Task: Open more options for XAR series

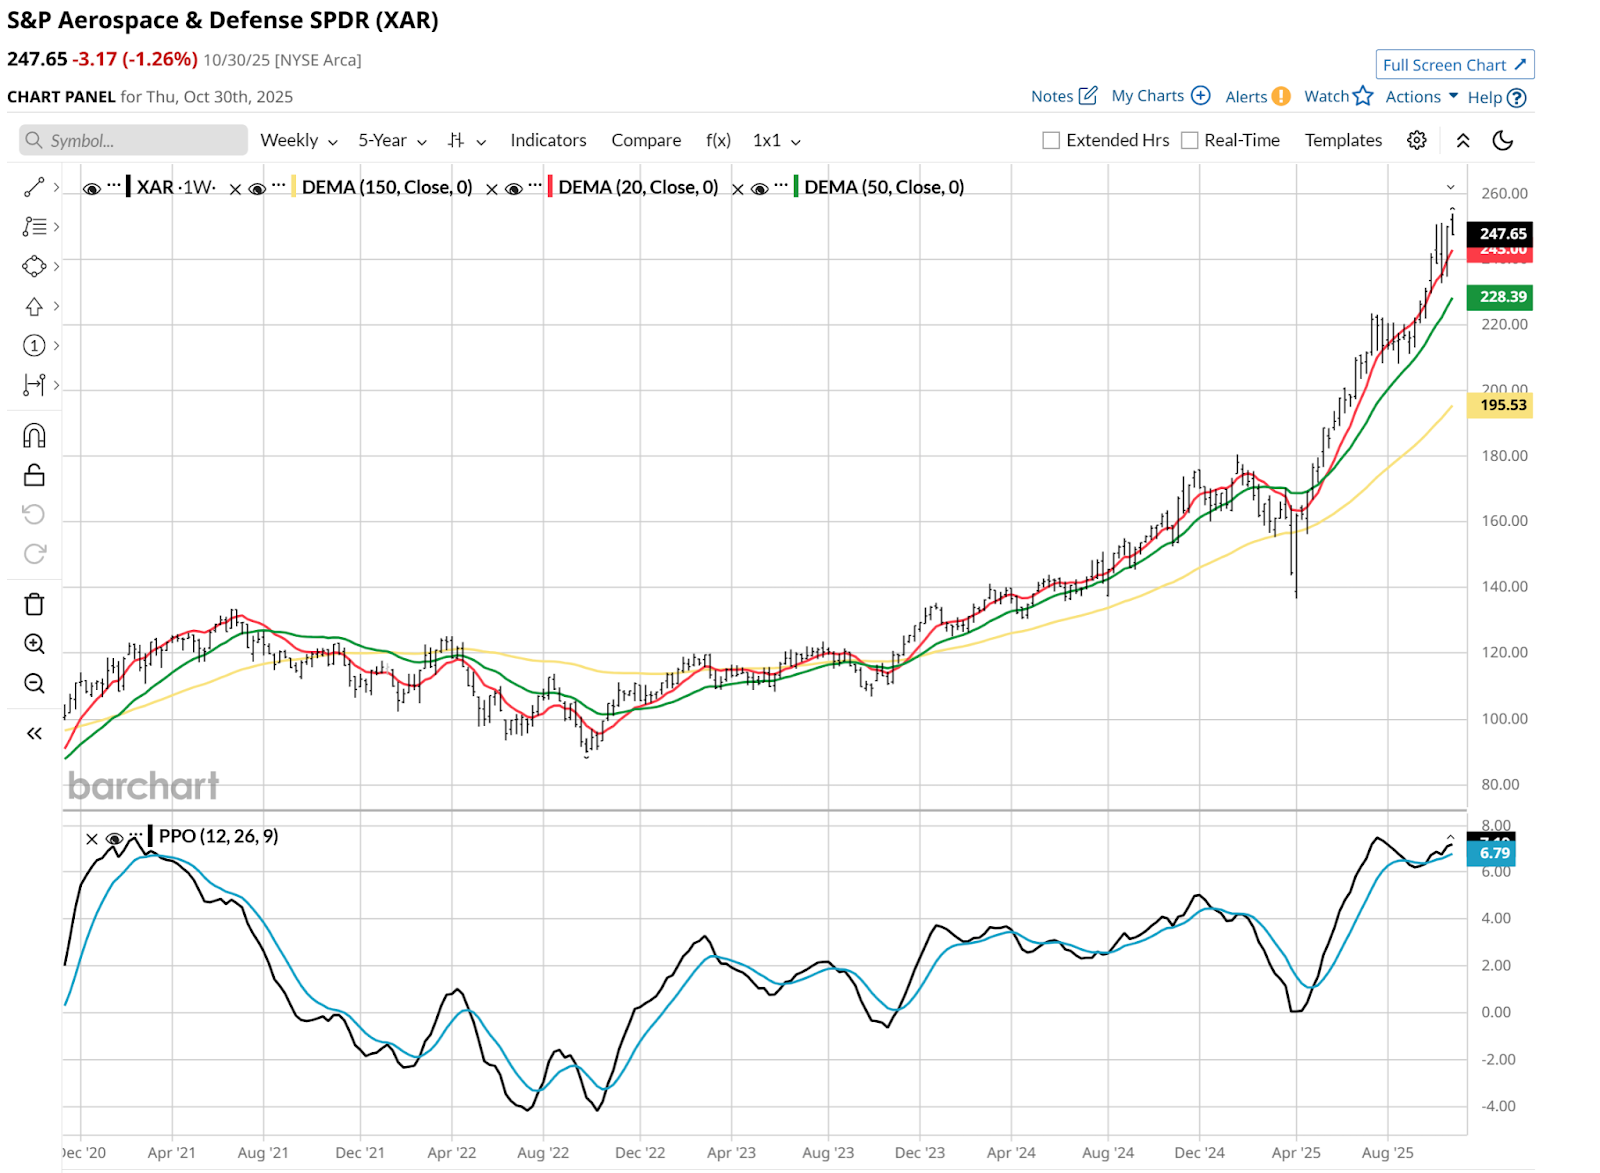Action: (x=114, y=185)
